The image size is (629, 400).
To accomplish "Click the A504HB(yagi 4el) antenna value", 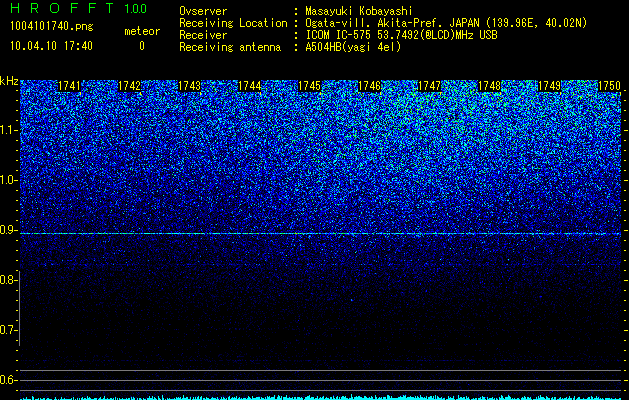I will 353,47.
